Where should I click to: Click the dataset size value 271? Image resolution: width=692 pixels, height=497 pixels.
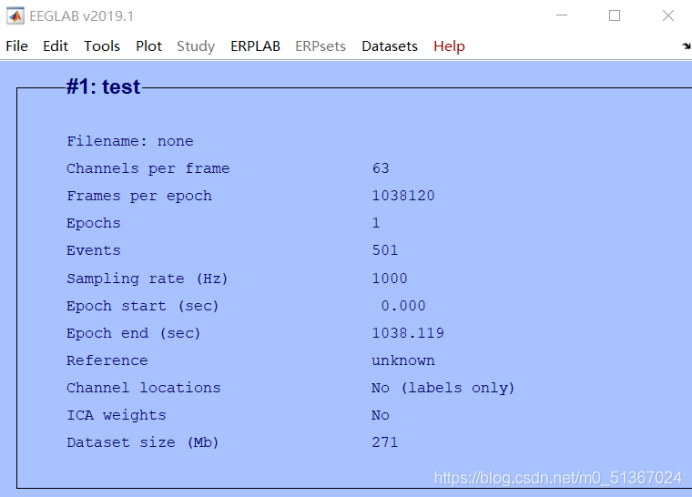[385, 443]
